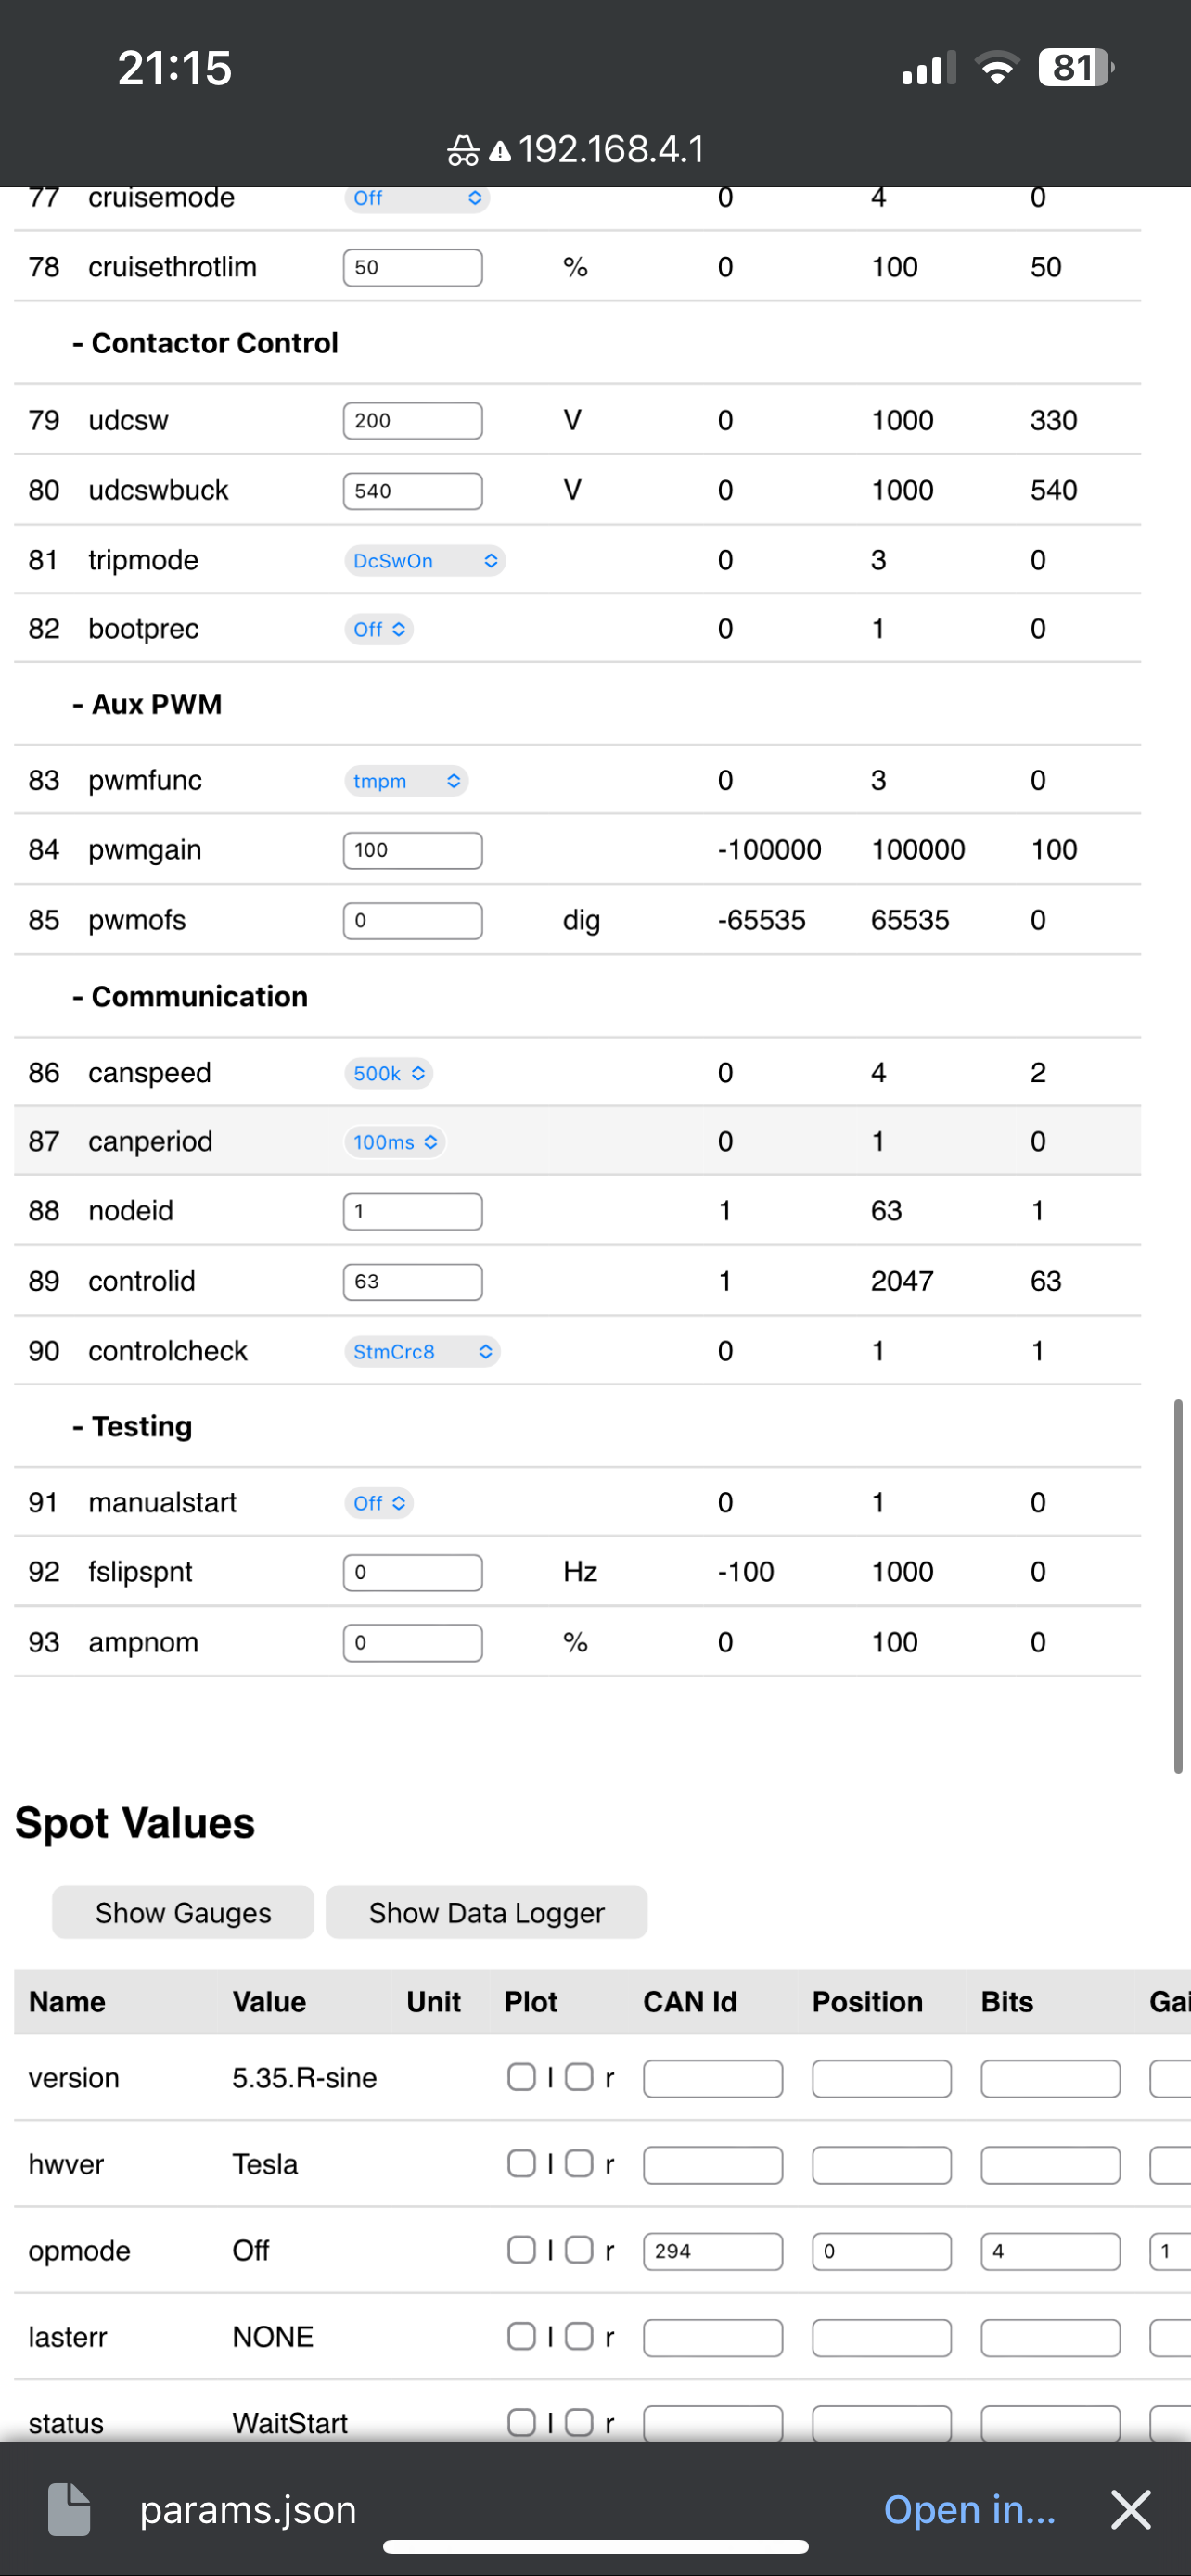The height and width of the screenshot is (2576, 1191).
Task: Tap the battery indicator icon
Action: click(1076, 68)
